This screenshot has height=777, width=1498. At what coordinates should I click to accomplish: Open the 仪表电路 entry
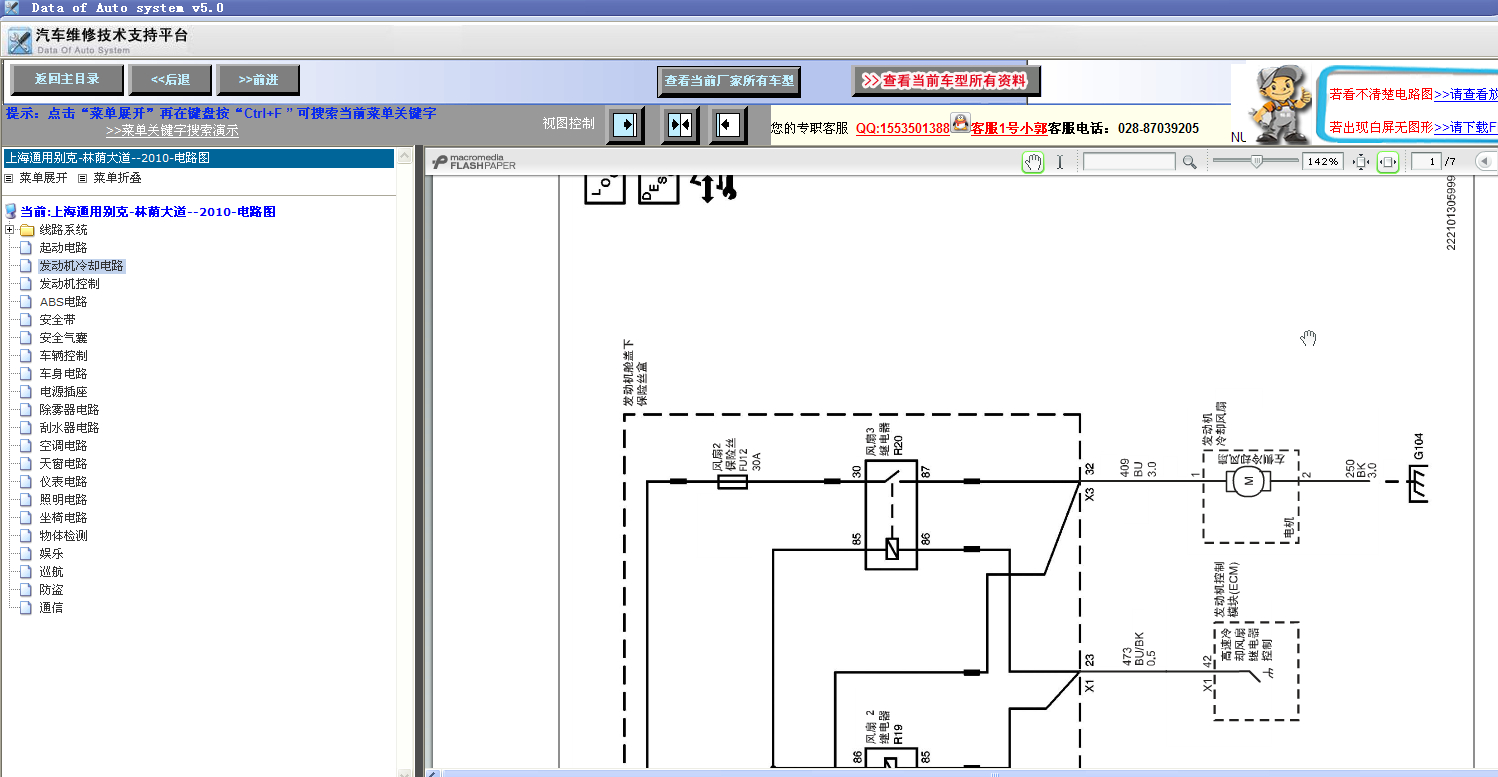[x=63, y=482]
